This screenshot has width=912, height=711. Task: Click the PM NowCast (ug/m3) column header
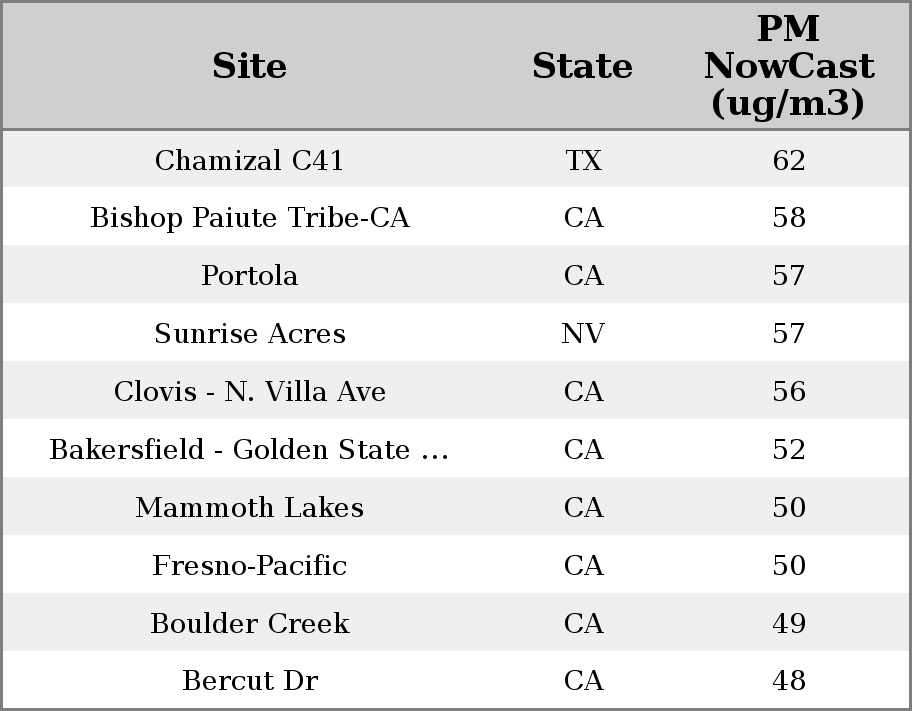tap(789, 66)
